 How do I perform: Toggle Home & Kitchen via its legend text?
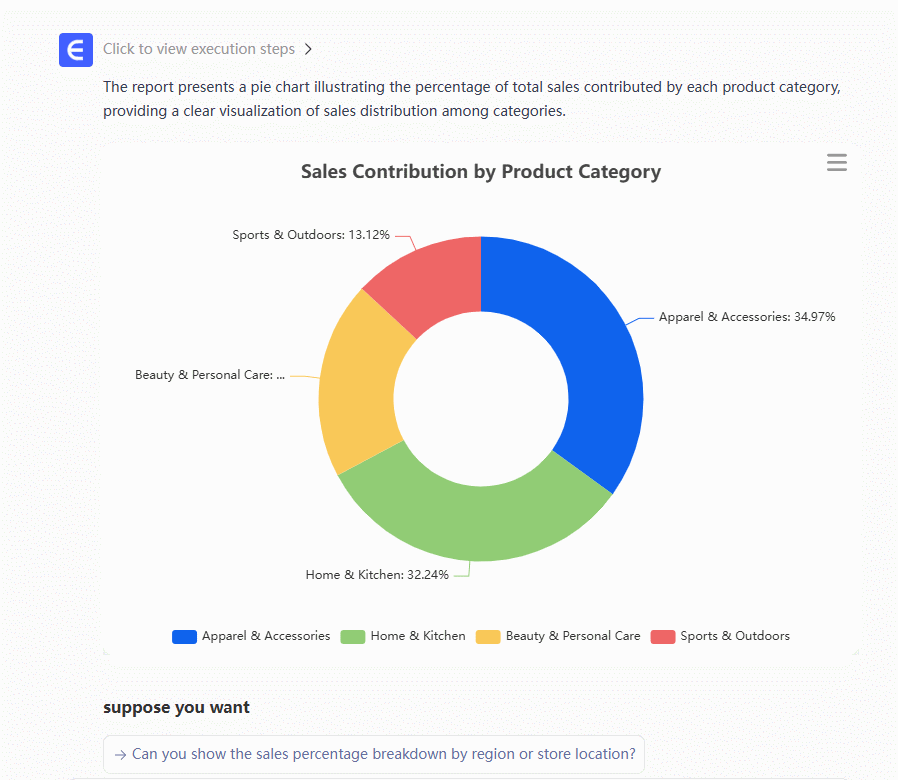pyautogui.click(x=418, y=636)
